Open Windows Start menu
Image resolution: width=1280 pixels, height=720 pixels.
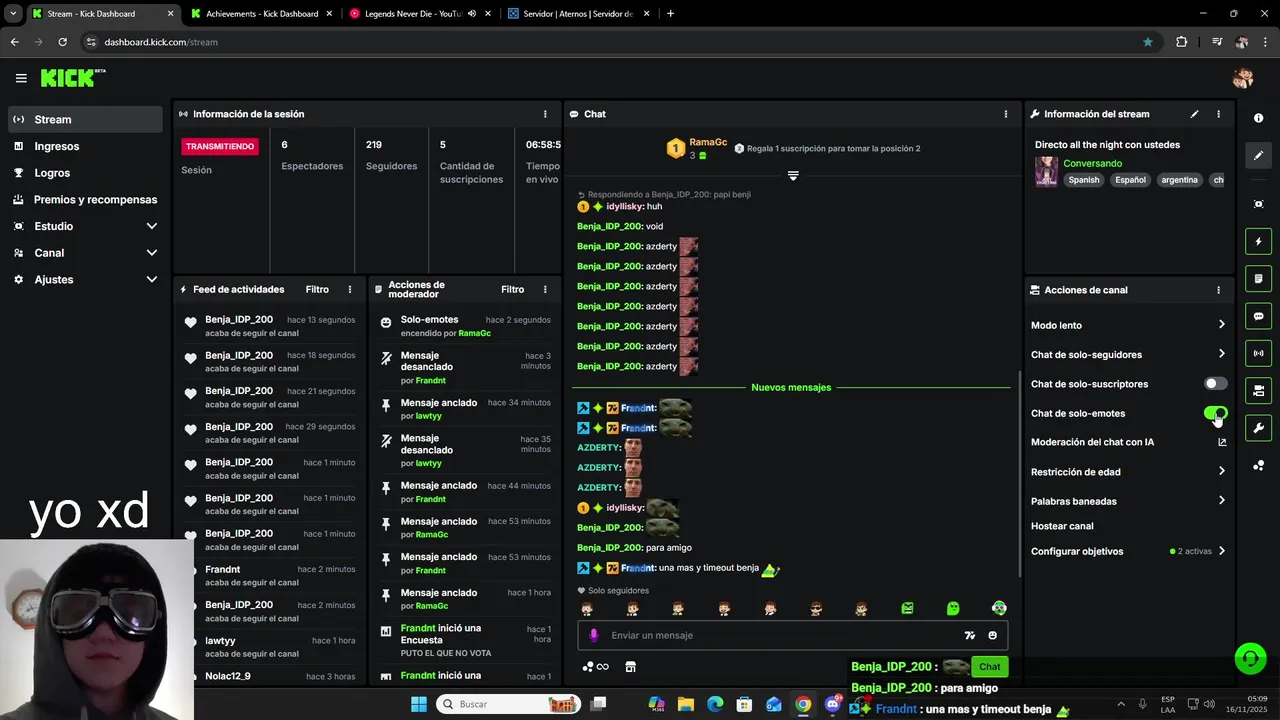418,704
